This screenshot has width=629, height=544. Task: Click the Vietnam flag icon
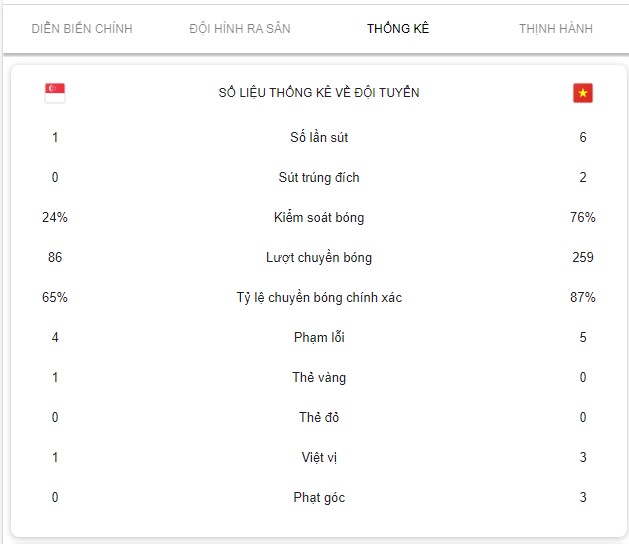click(x=582, y=93)
